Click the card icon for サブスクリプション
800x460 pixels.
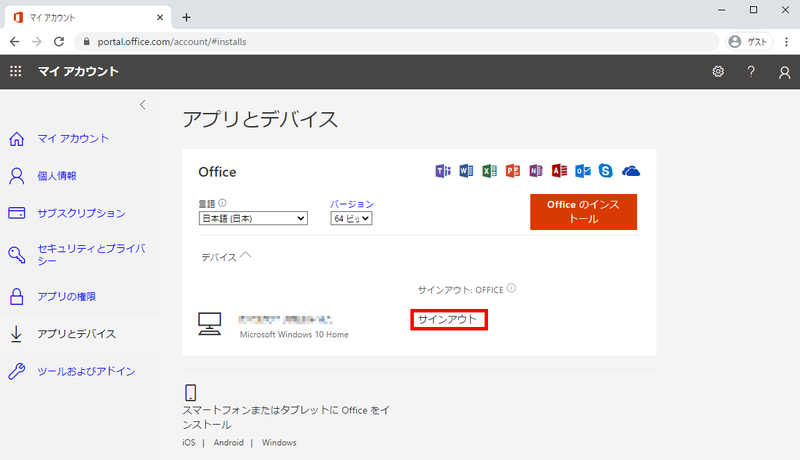16,213
